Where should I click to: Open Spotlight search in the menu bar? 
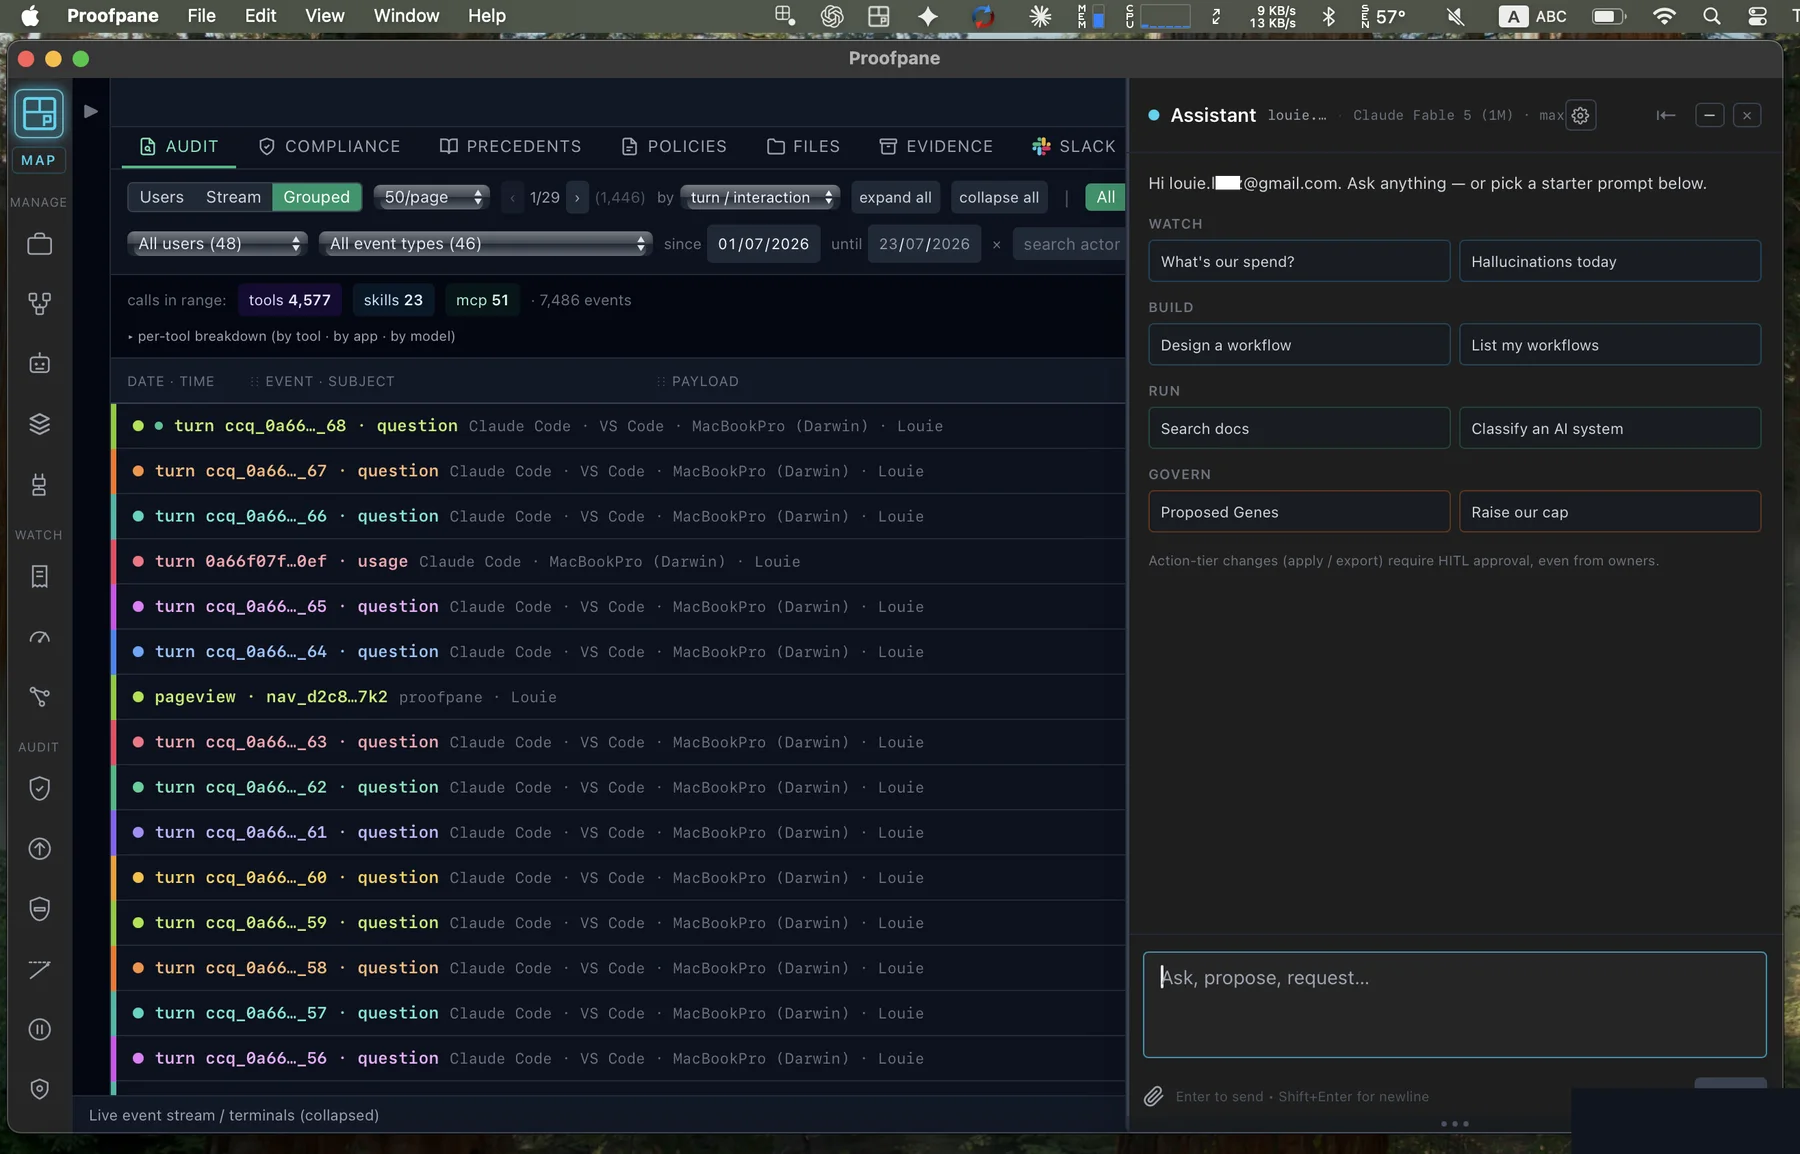[1712, 16]
